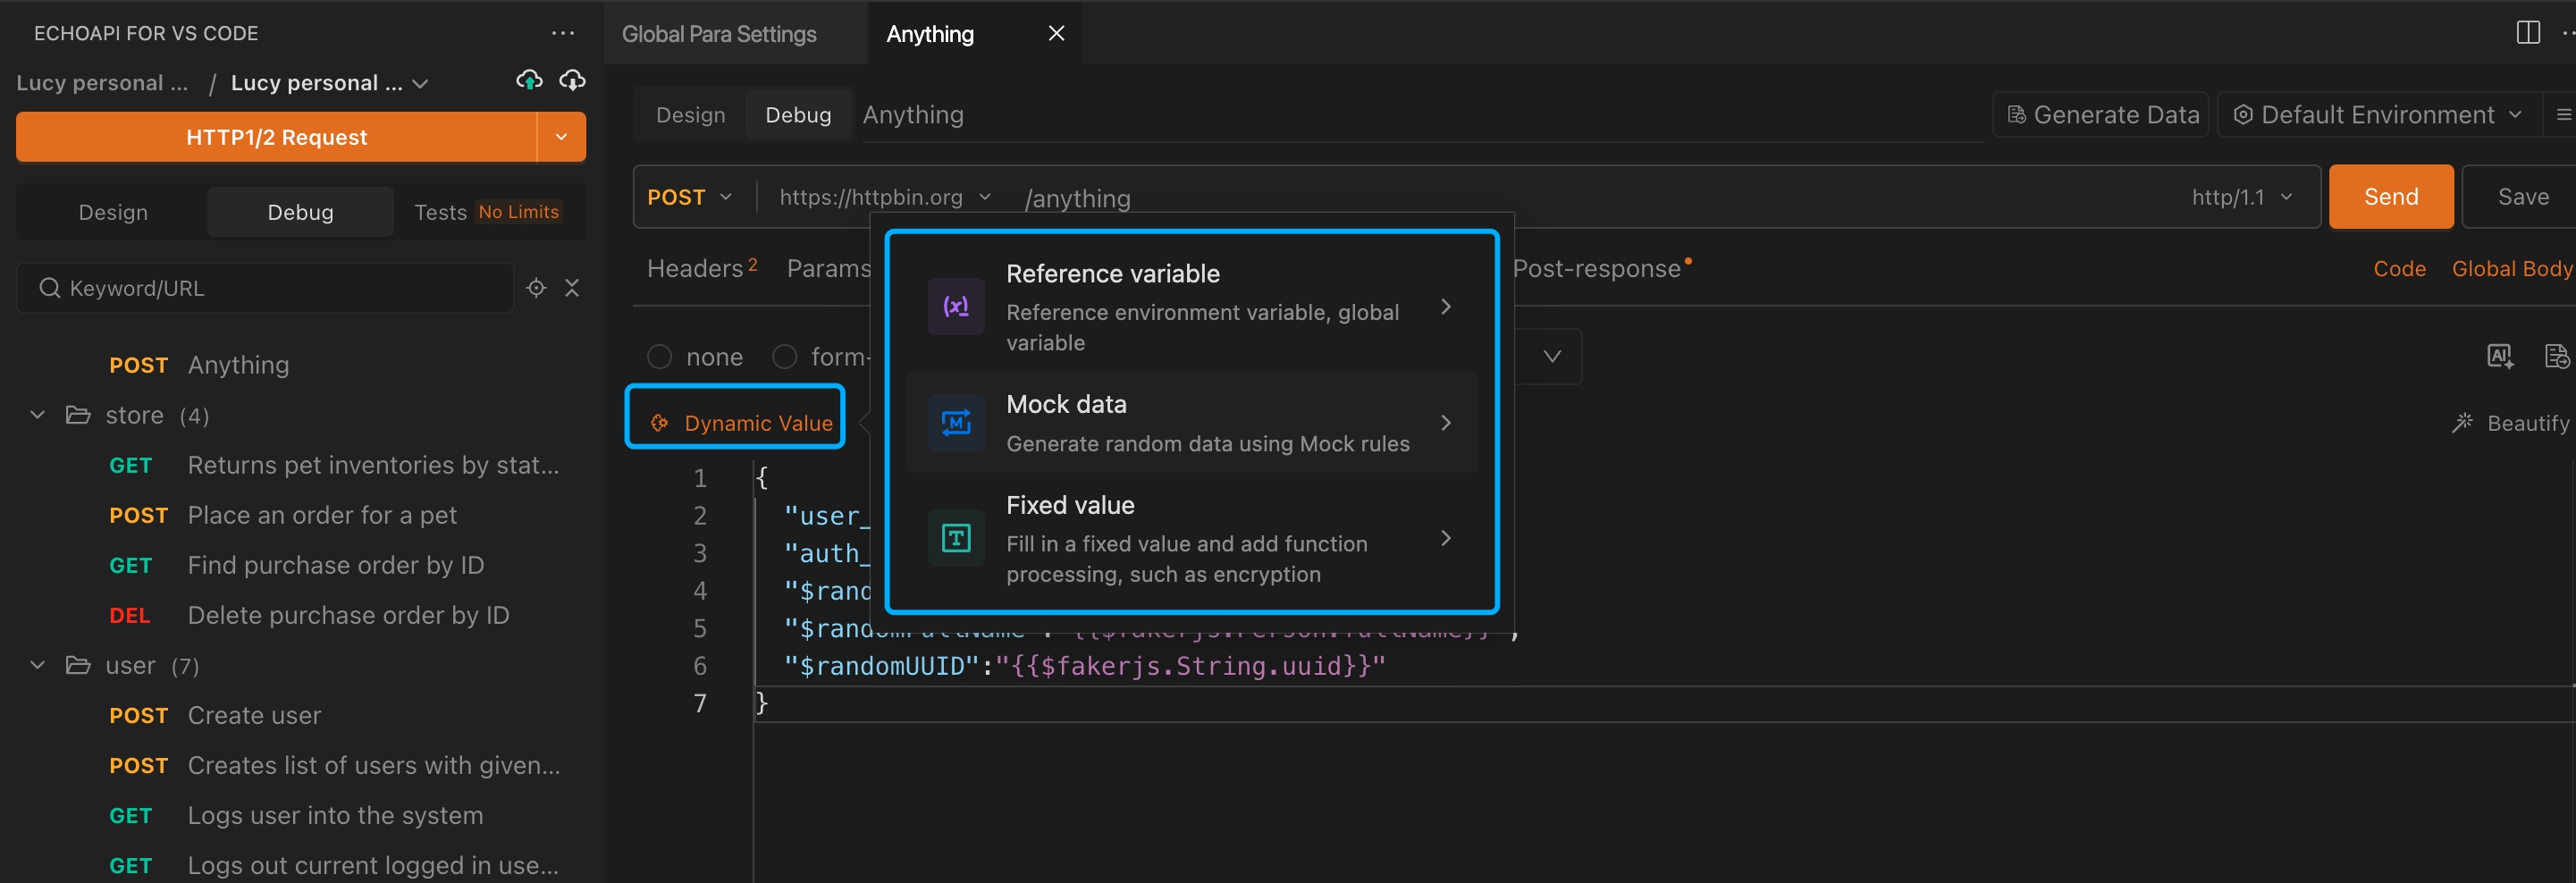
Task: Open the body type dropdown chevron
Action: (x=1552, y=356)
